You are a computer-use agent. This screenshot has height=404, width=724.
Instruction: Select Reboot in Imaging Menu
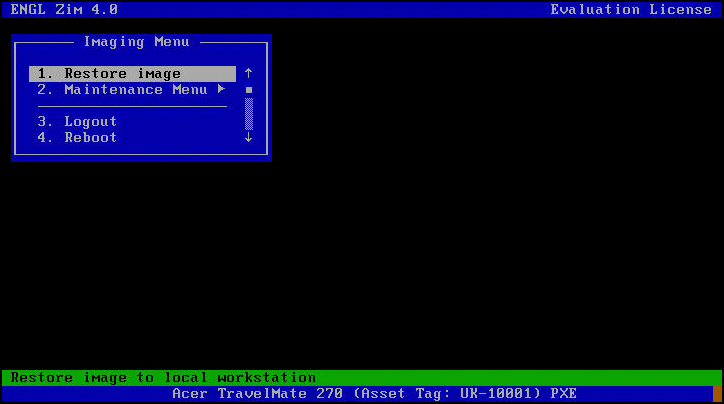click(x=132, y=138)
